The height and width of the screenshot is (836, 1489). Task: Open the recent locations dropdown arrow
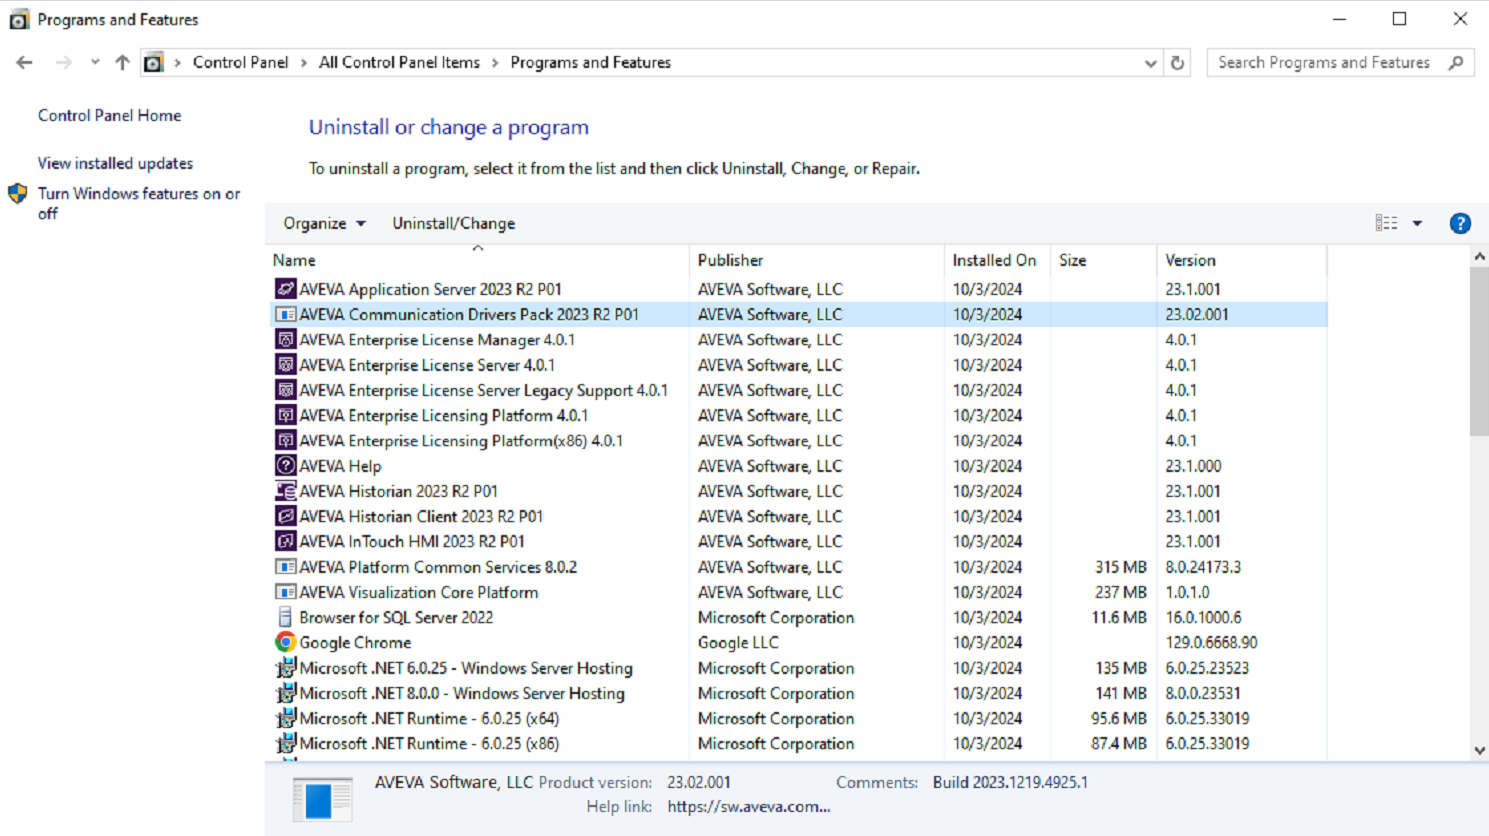click(95, 62)
